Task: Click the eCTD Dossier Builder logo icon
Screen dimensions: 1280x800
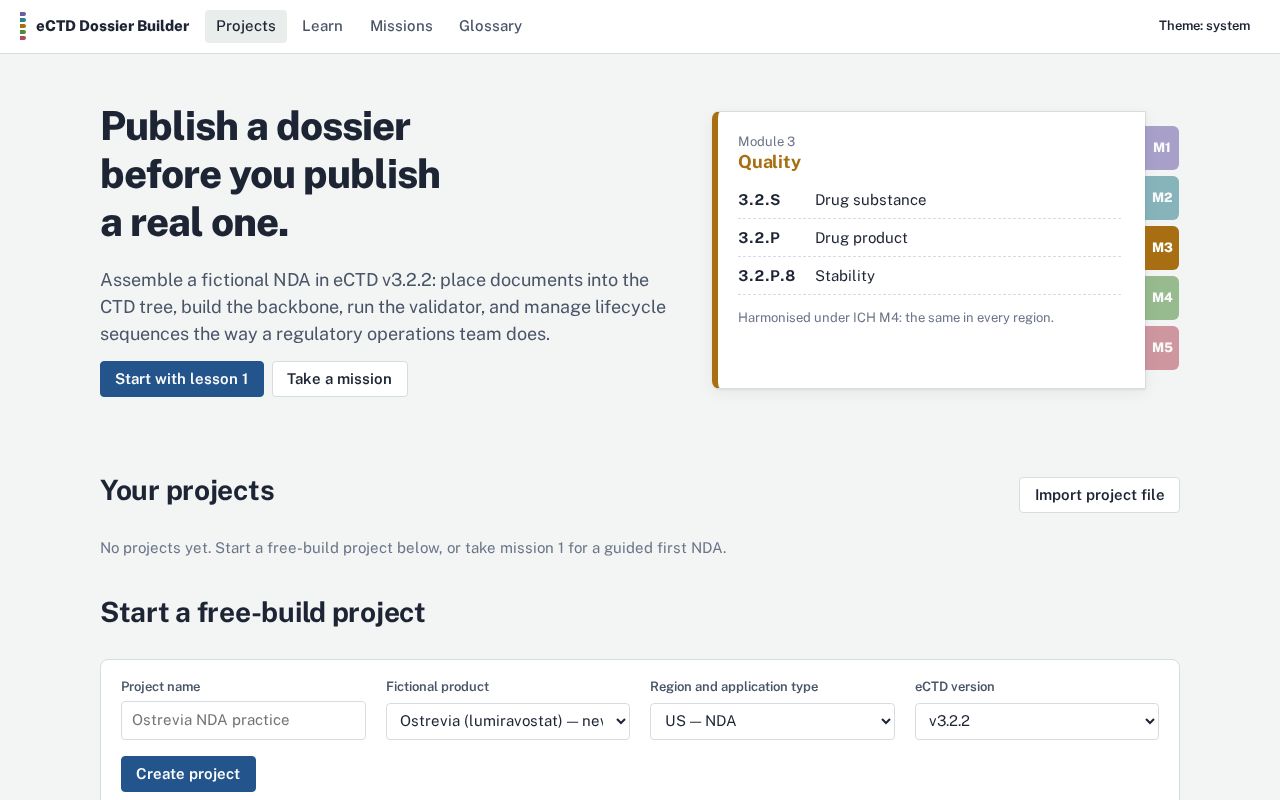Action: [x=23, y=26]
